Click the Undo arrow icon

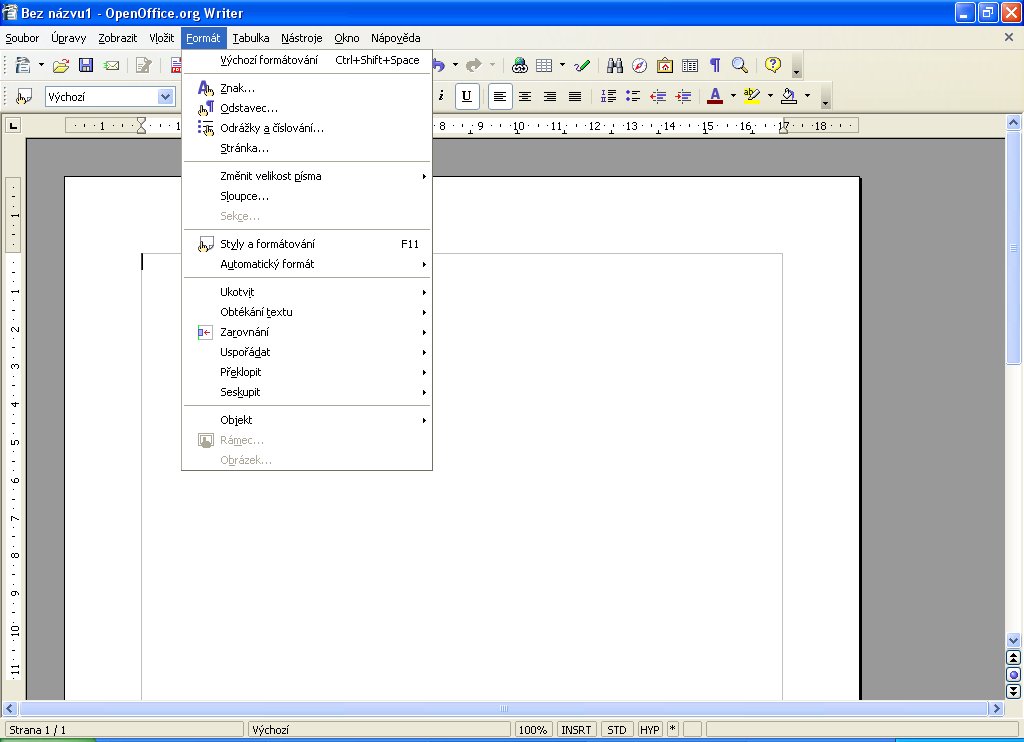[439, 65]
